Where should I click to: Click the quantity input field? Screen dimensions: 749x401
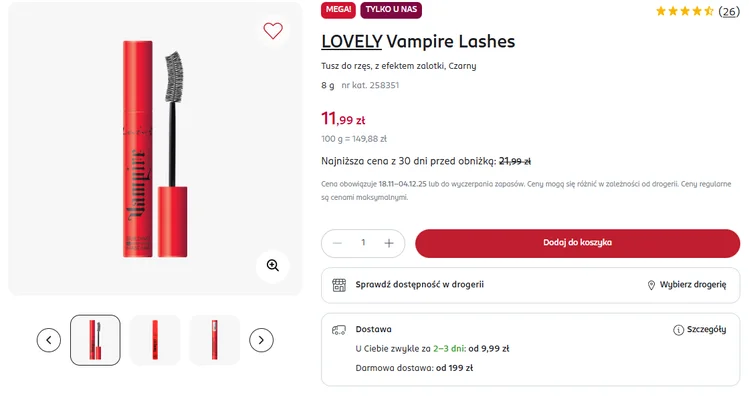click(x=363, y=243)
